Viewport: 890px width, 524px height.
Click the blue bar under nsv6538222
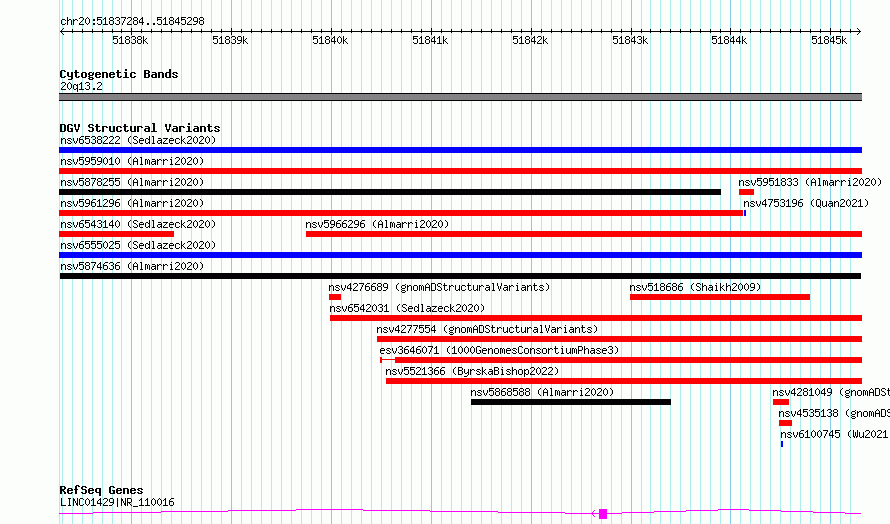[460, 150]
